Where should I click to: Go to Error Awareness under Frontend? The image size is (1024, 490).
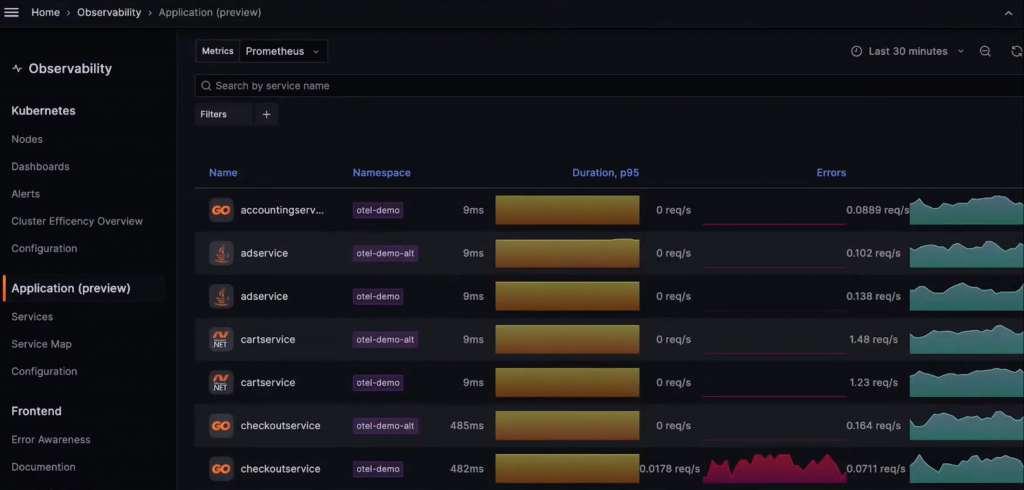(x=50, y=440)
